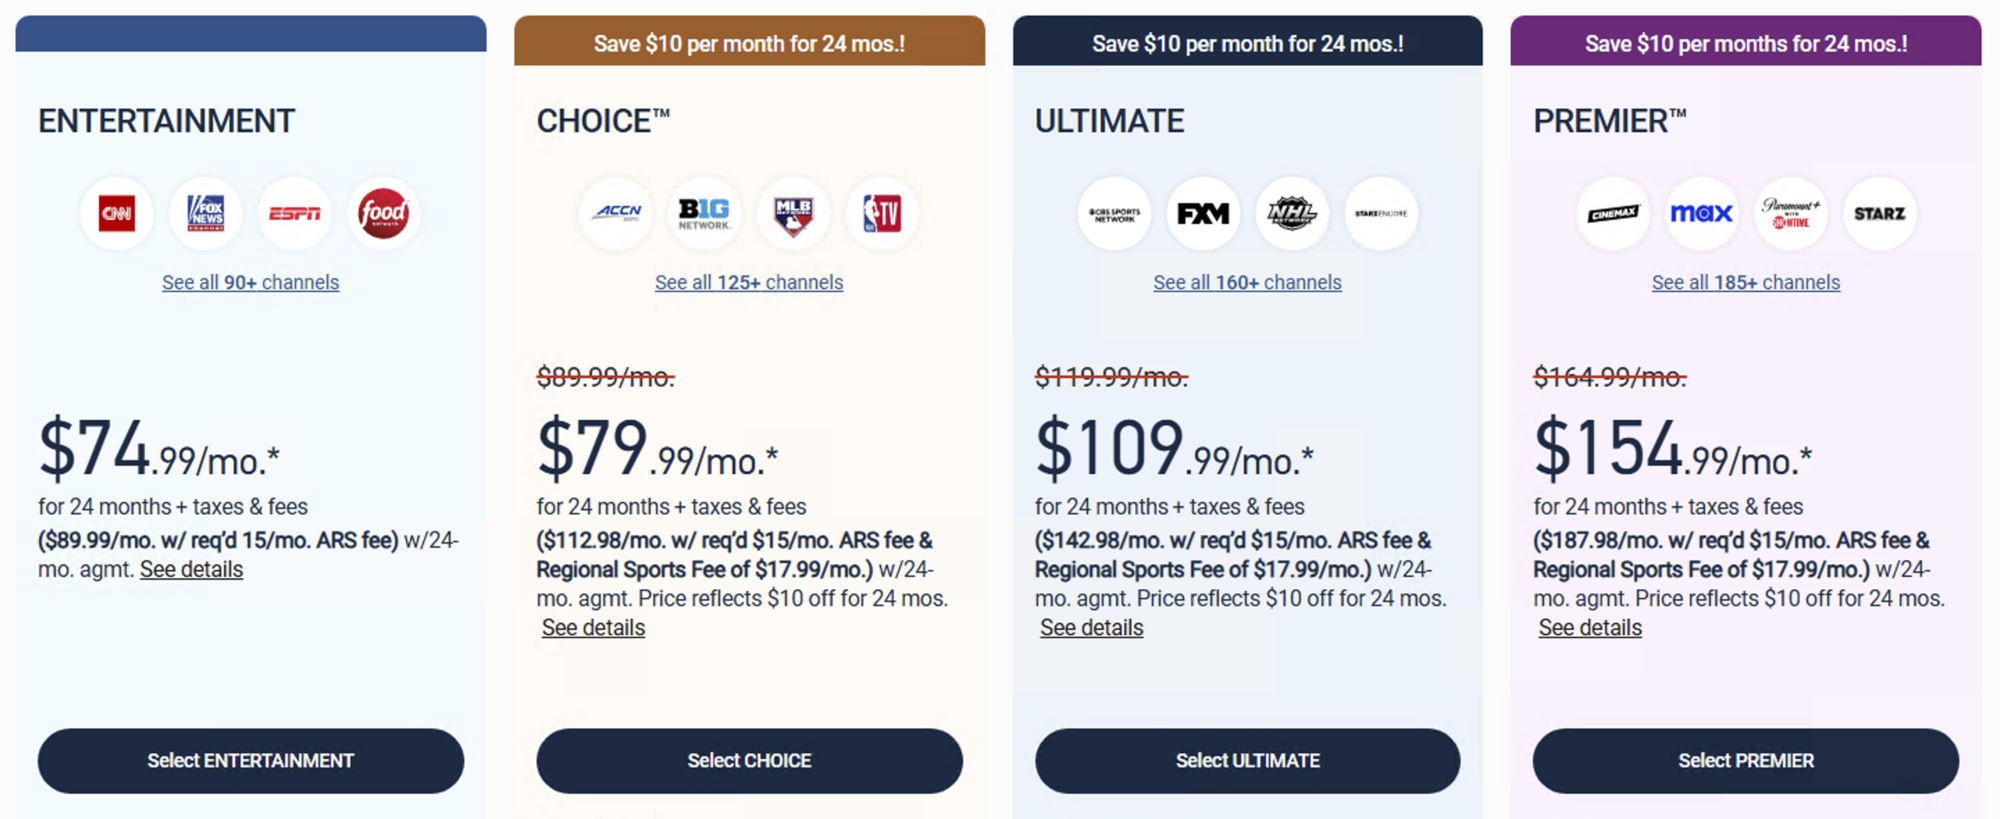The width and height of the screenshot is (2000, 819).
Task: Click the Select PREMIER button
Action: (1745, 761)
